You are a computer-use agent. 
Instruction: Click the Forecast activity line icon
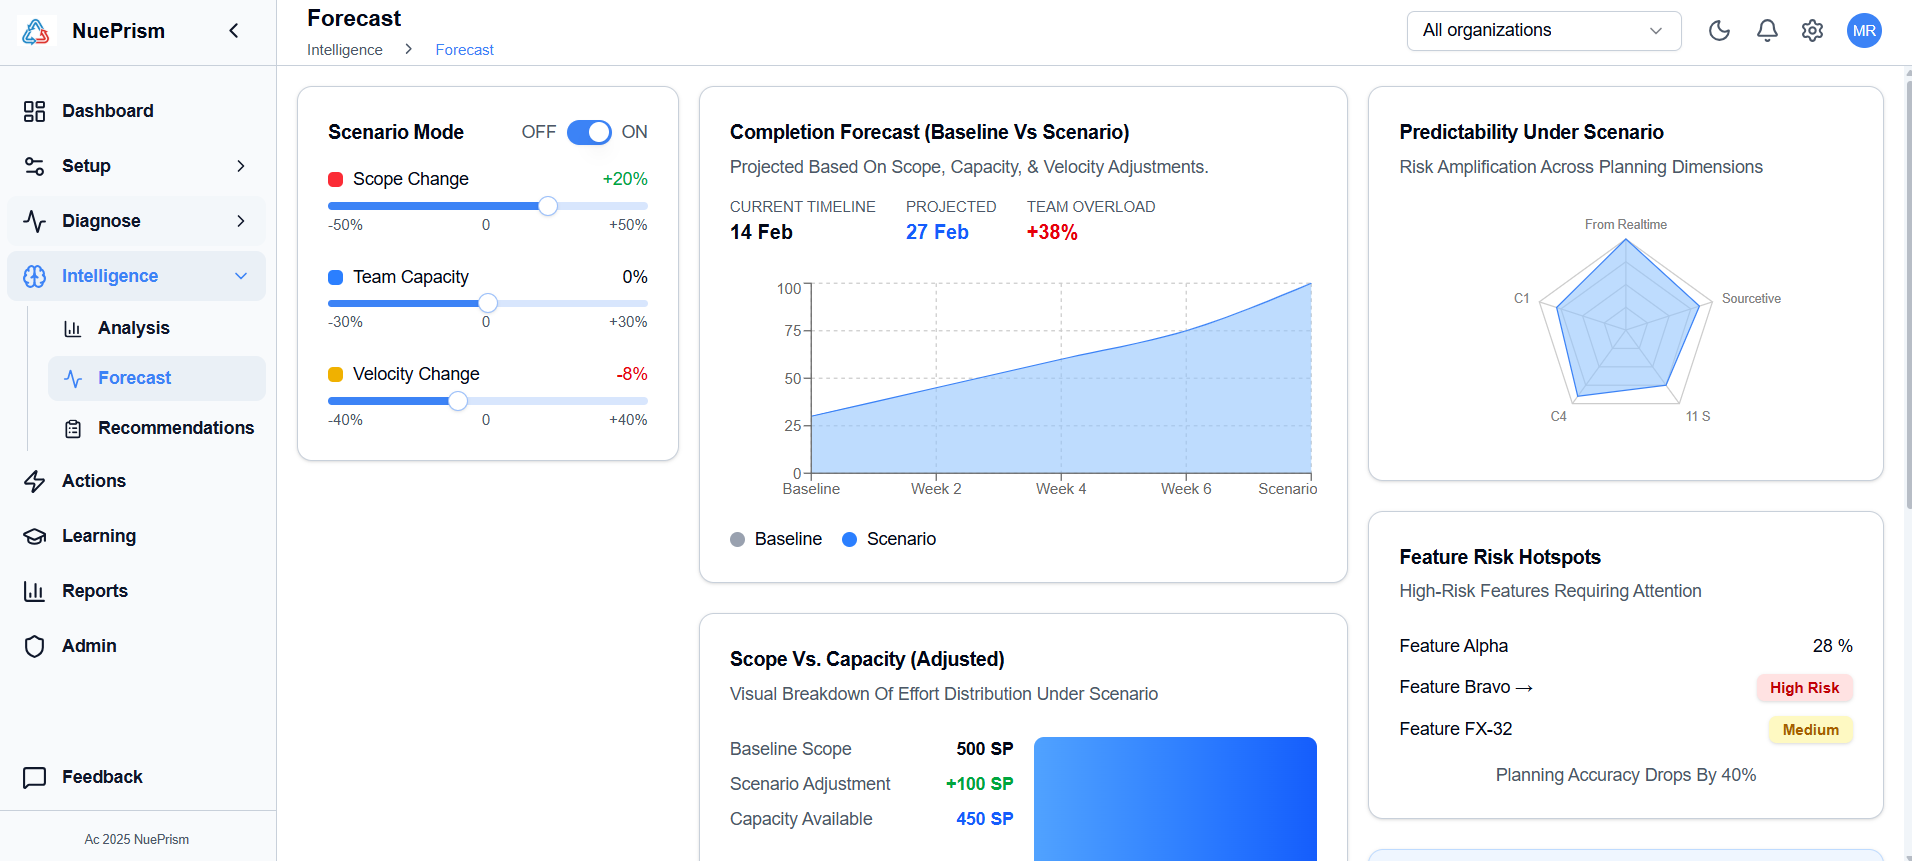pyautogui.click(x=73, y=378)
